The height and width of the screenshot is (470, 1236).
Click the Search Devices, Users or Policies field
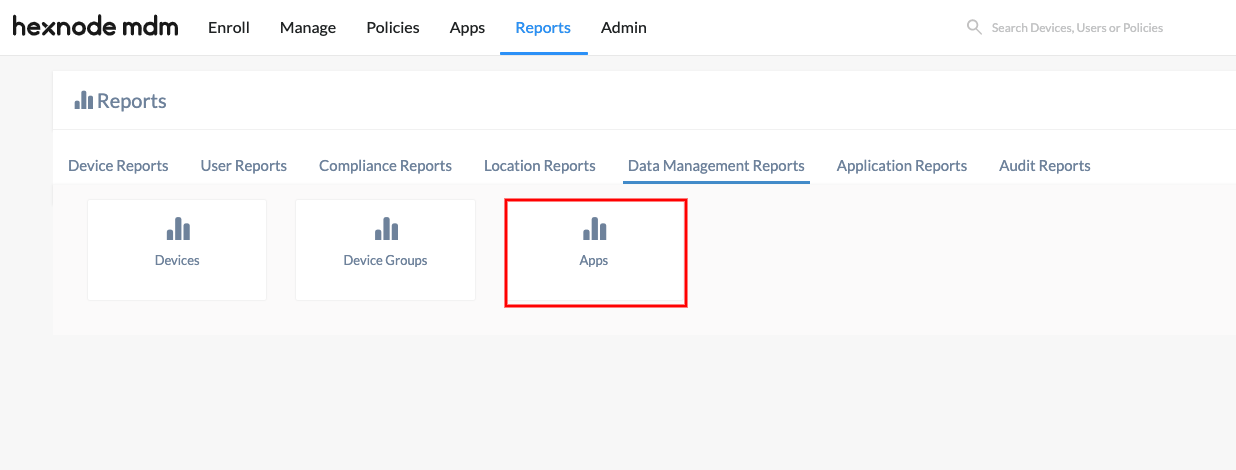point(1090,28)
